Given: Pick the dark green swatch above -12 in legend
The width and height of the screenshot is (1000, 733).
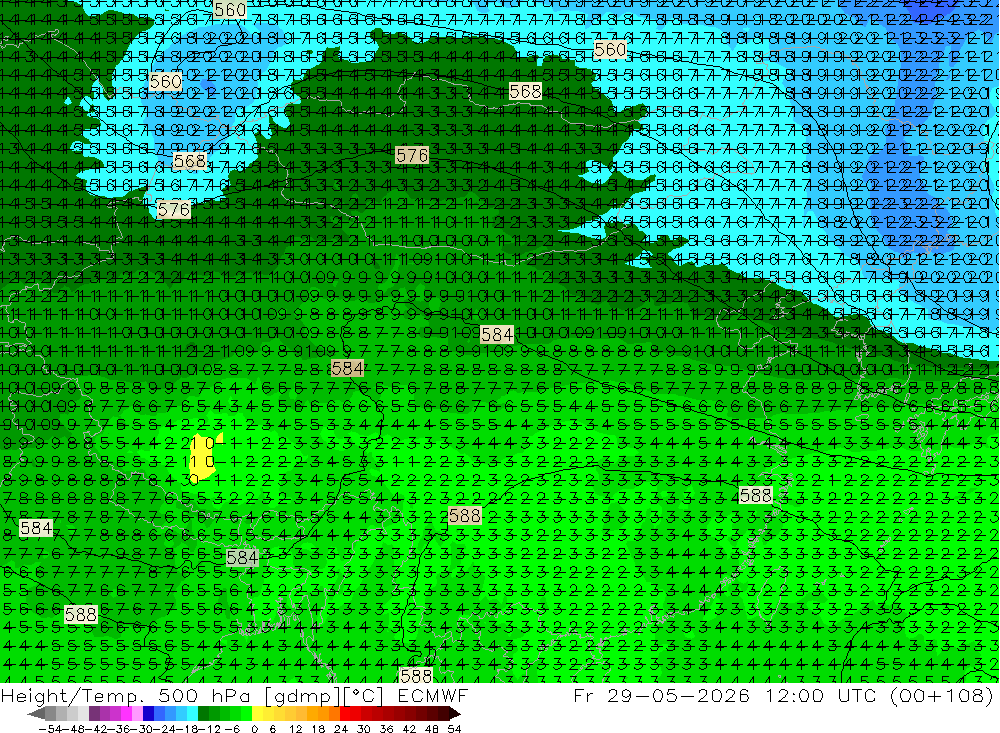Looking at the screenshot, I should coord(203,714).
